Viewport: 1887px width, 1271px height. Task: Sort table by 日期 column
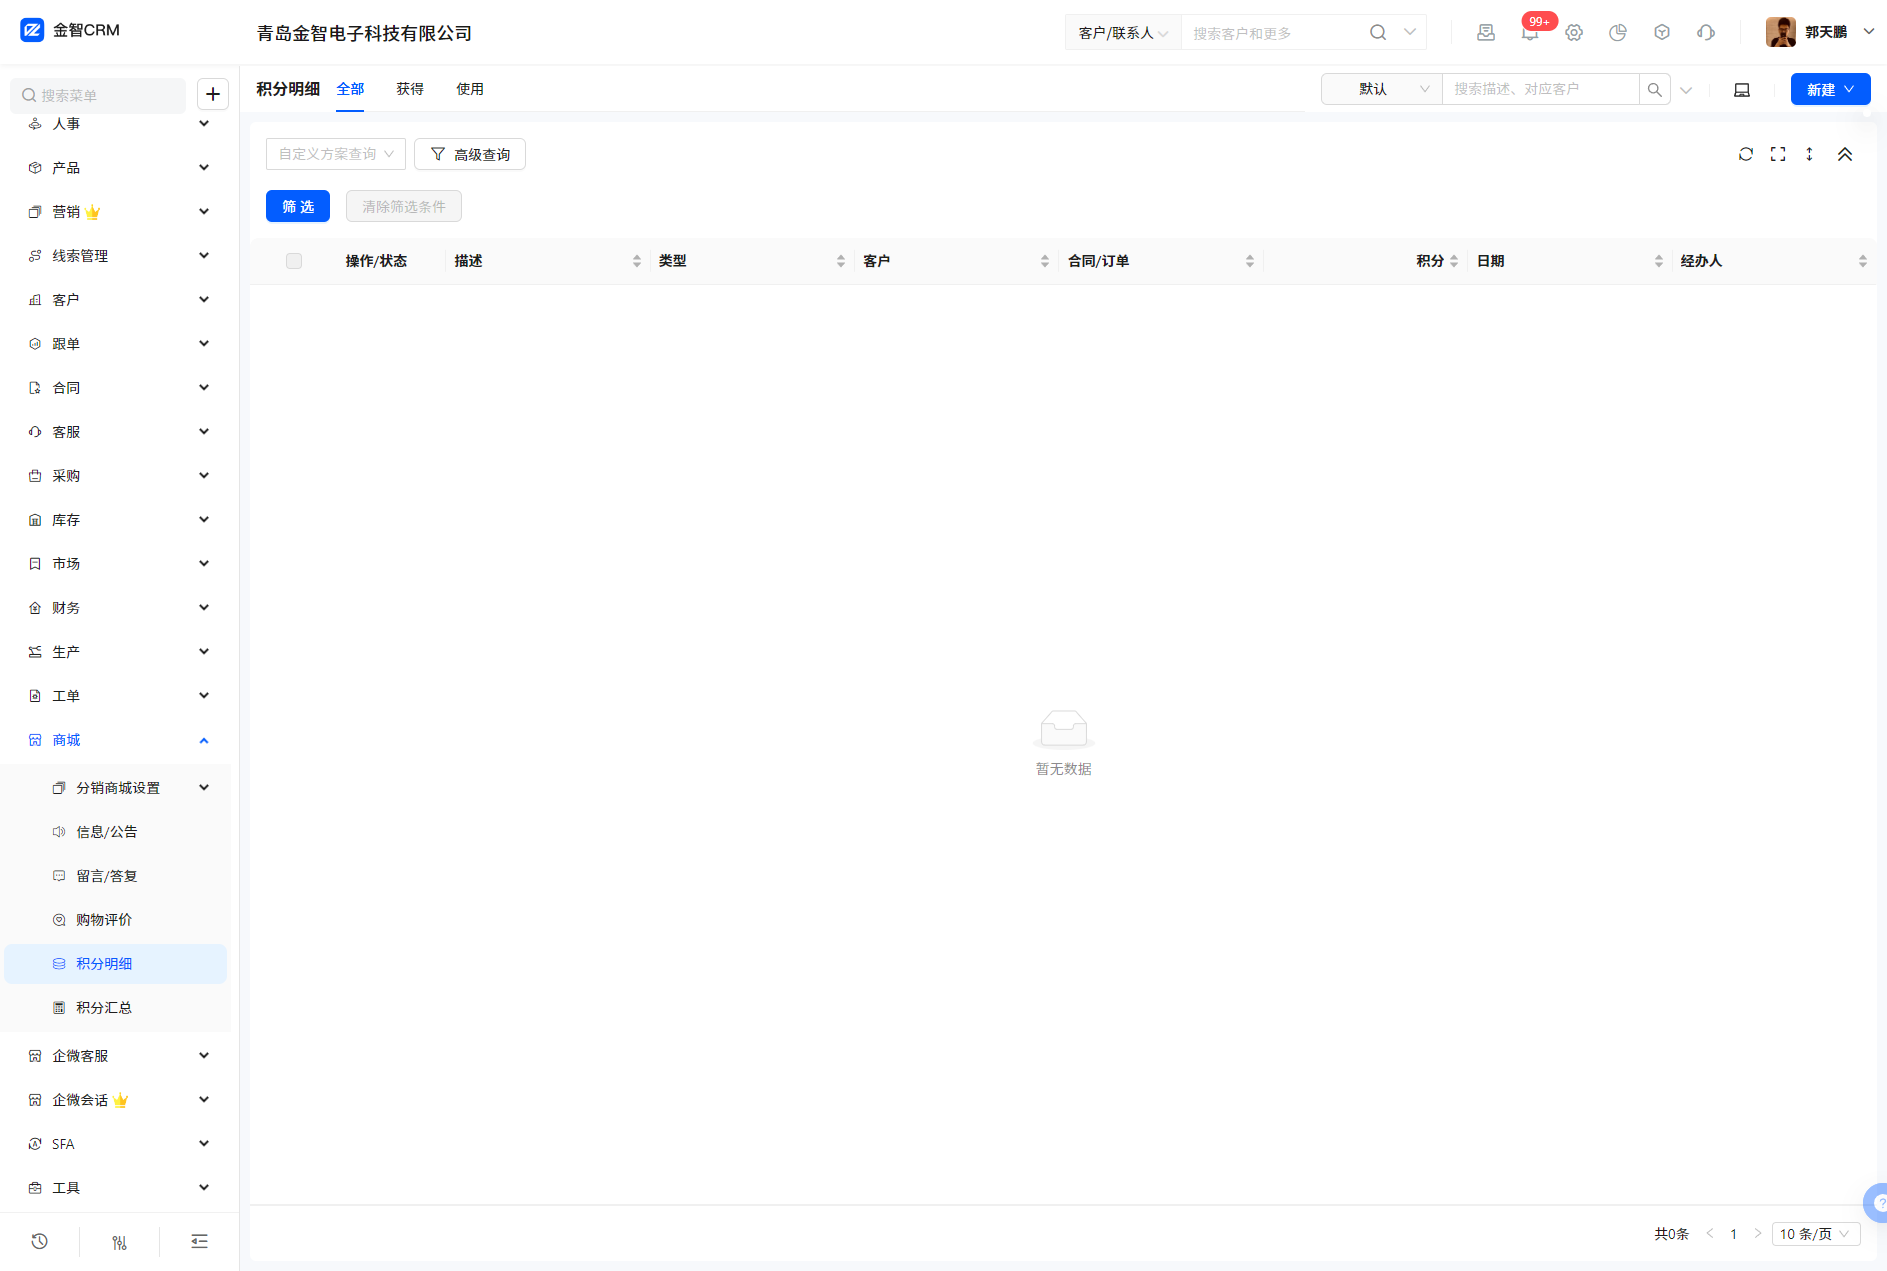(1658, 261)
